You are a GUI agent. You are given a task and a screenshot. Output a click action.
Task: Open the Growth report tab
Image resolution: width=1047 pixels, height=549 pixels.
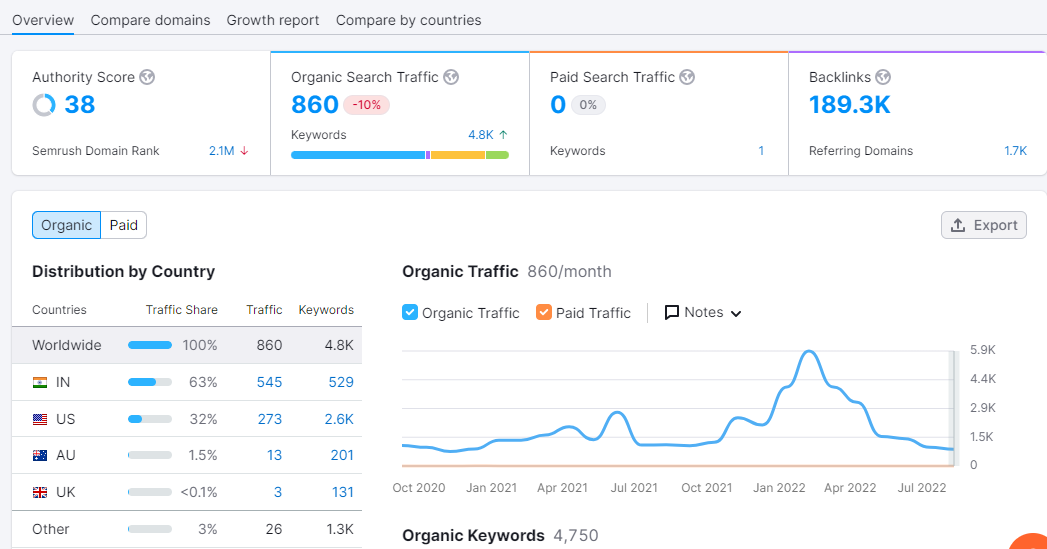pos(272,20)
